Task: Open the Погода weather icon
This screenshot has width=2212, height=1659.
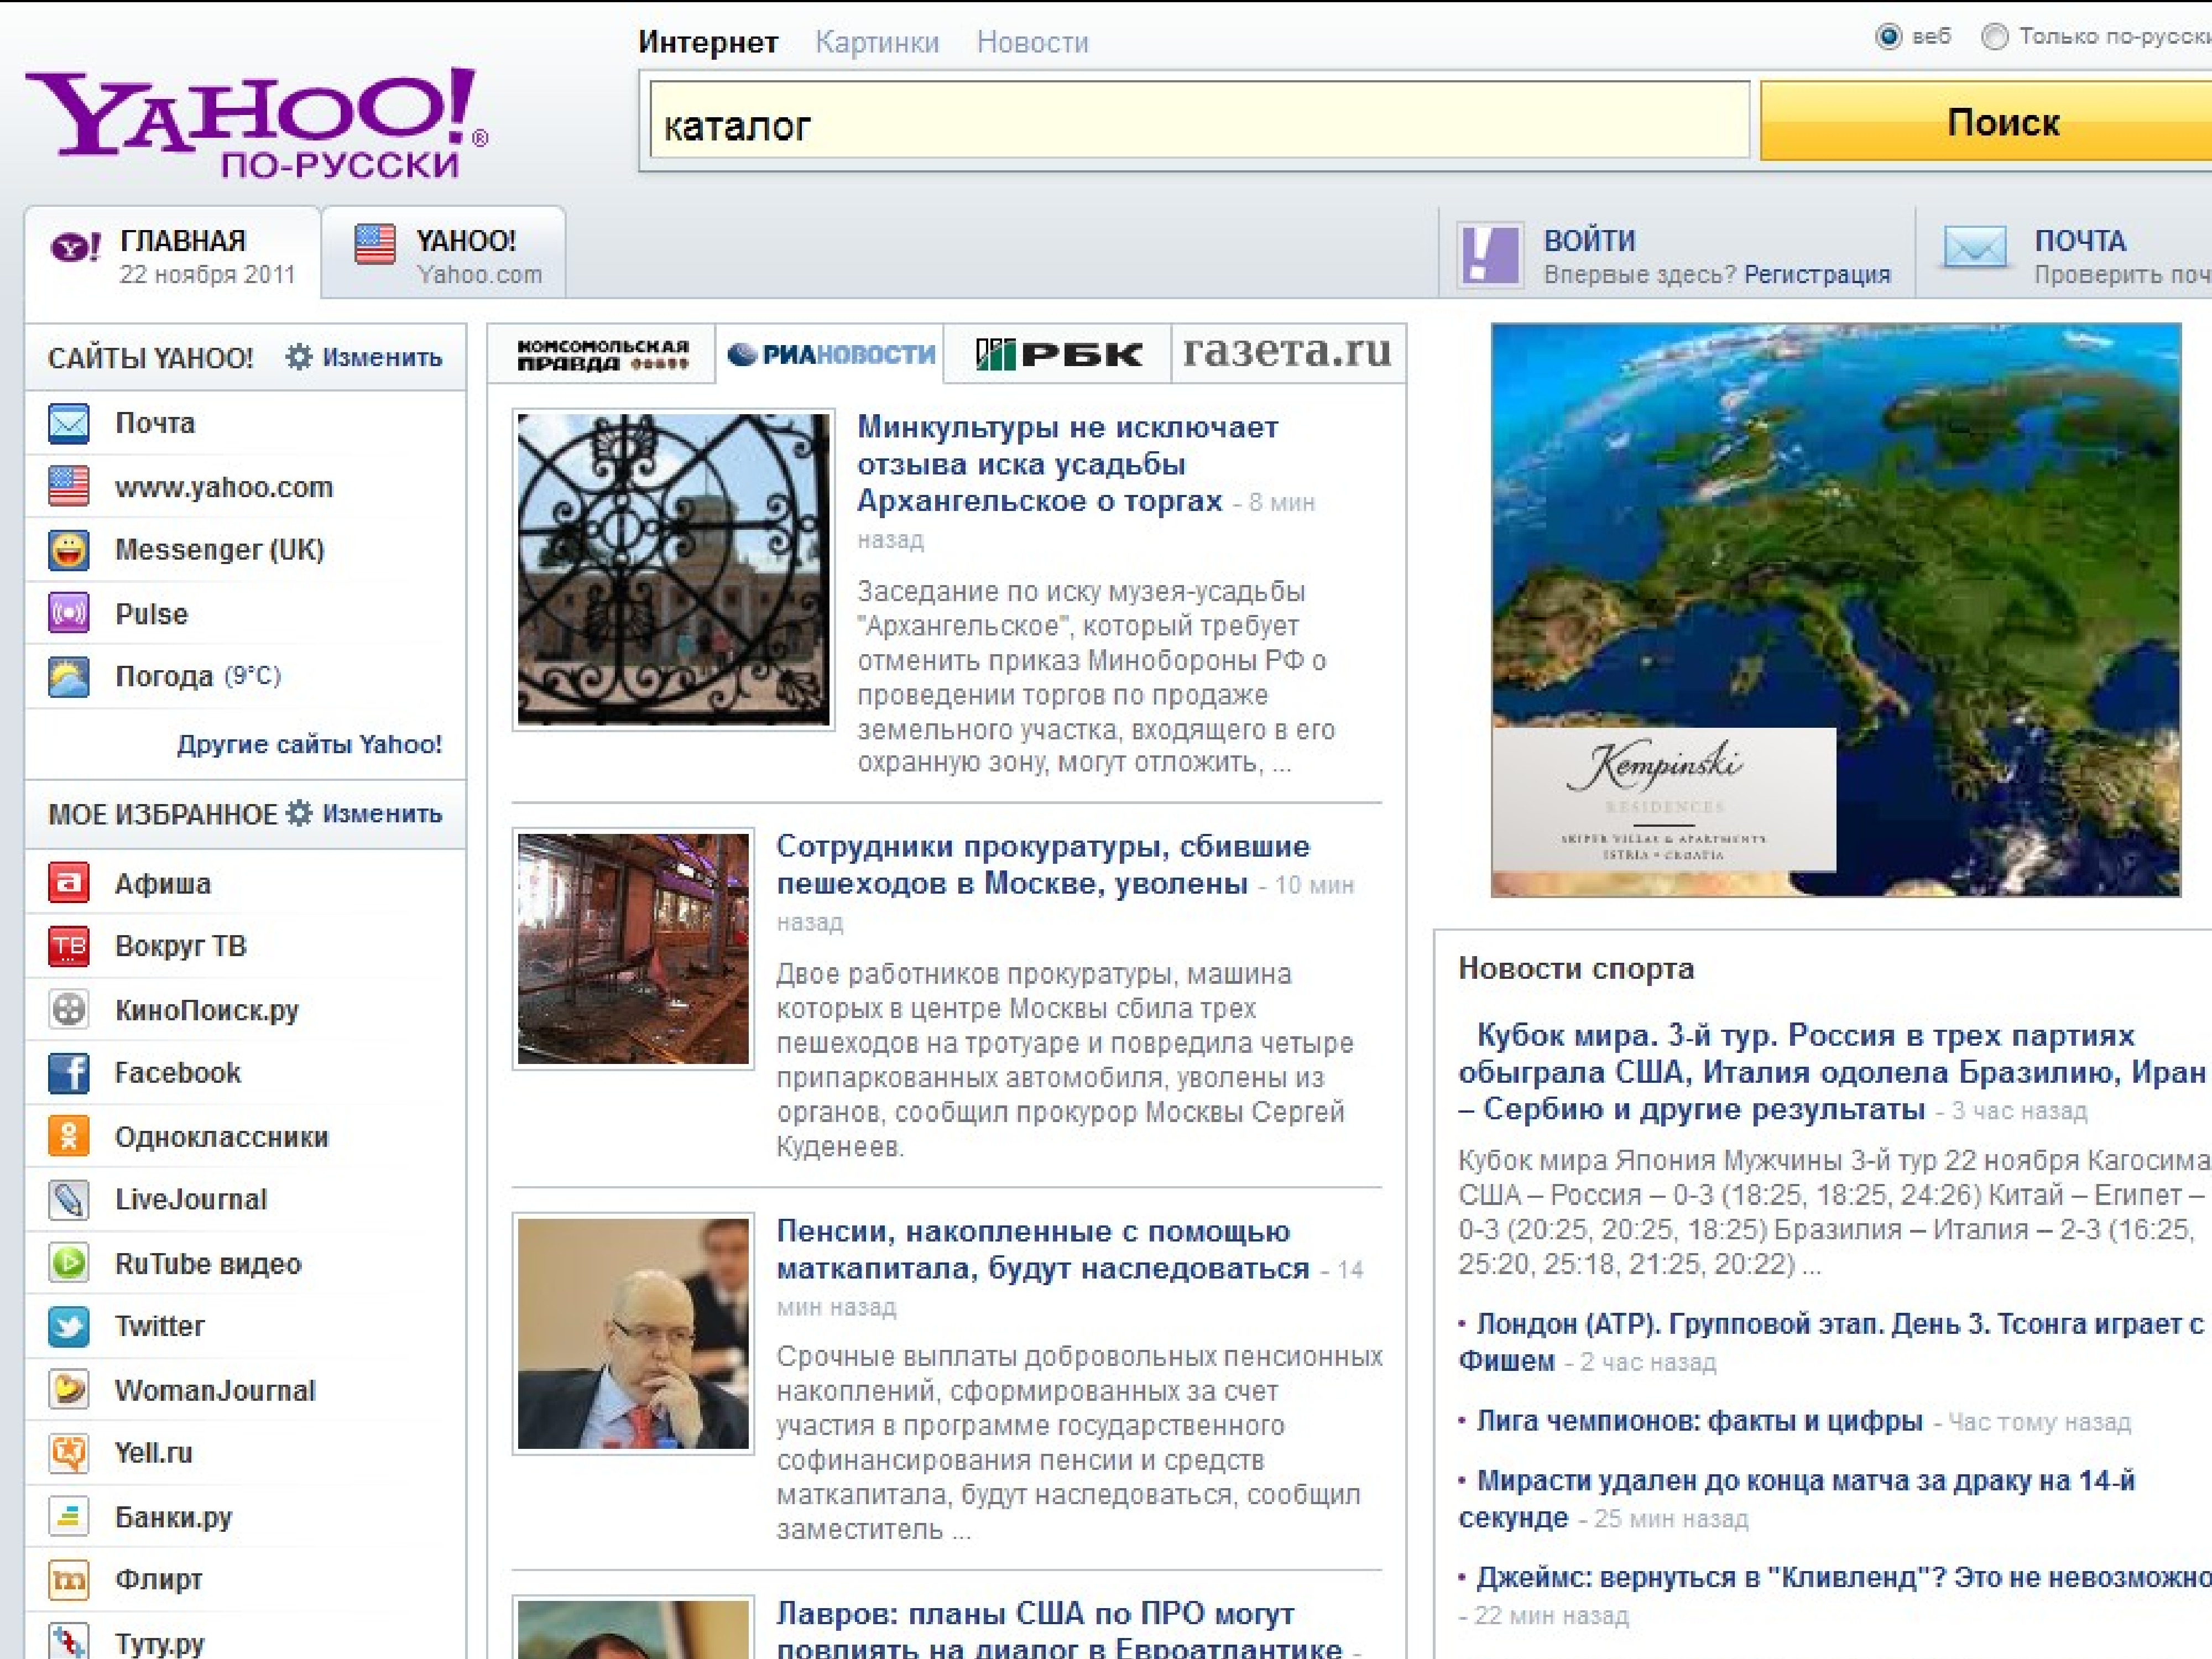Action: click(x=68, y=677)
